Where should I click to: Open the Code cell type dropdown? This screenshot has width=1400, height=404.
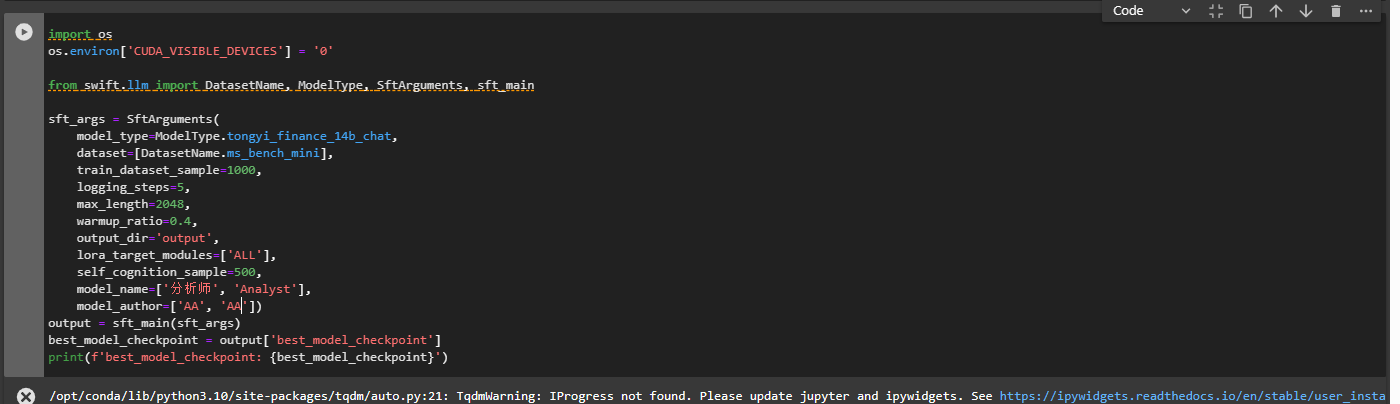point(1151,11)
